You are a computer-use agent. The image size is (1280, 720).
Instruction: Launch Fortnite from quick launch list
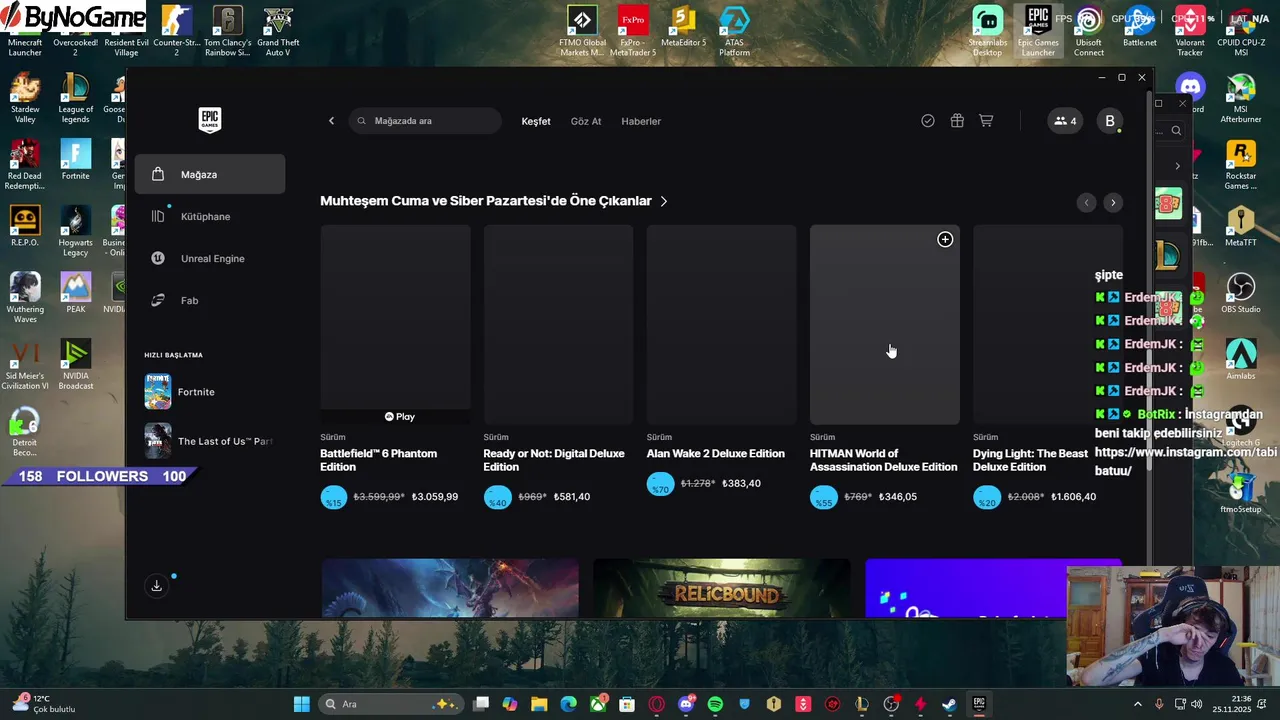tap(208, 392)
